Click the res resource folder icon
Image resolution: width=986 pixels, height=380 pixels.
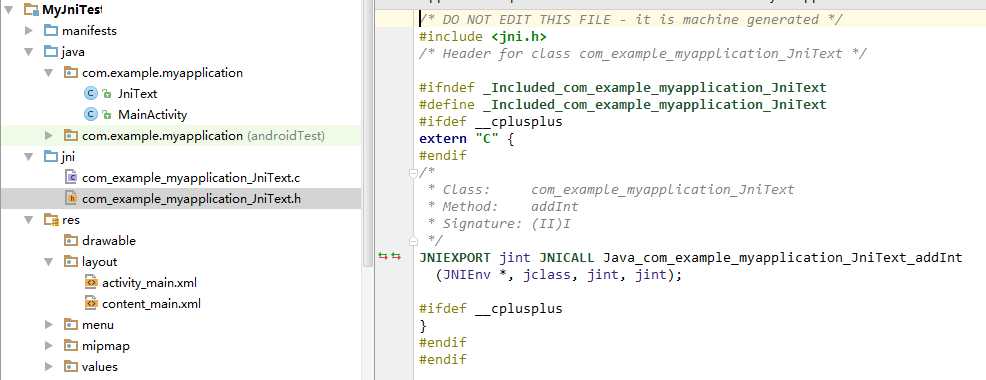(x=51, y=220)
